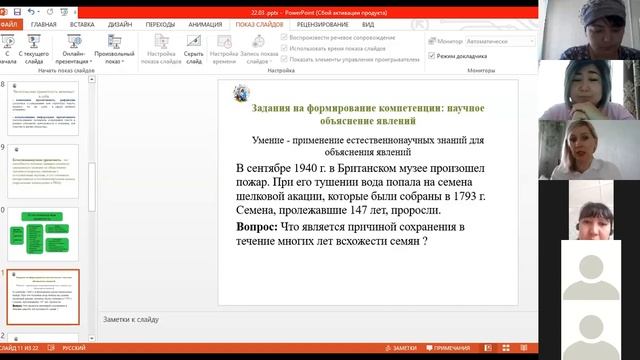640x360 pixels.
Task: Toggle Показать элементы управления проигрывателем checkbox
Action: point(284,60)
